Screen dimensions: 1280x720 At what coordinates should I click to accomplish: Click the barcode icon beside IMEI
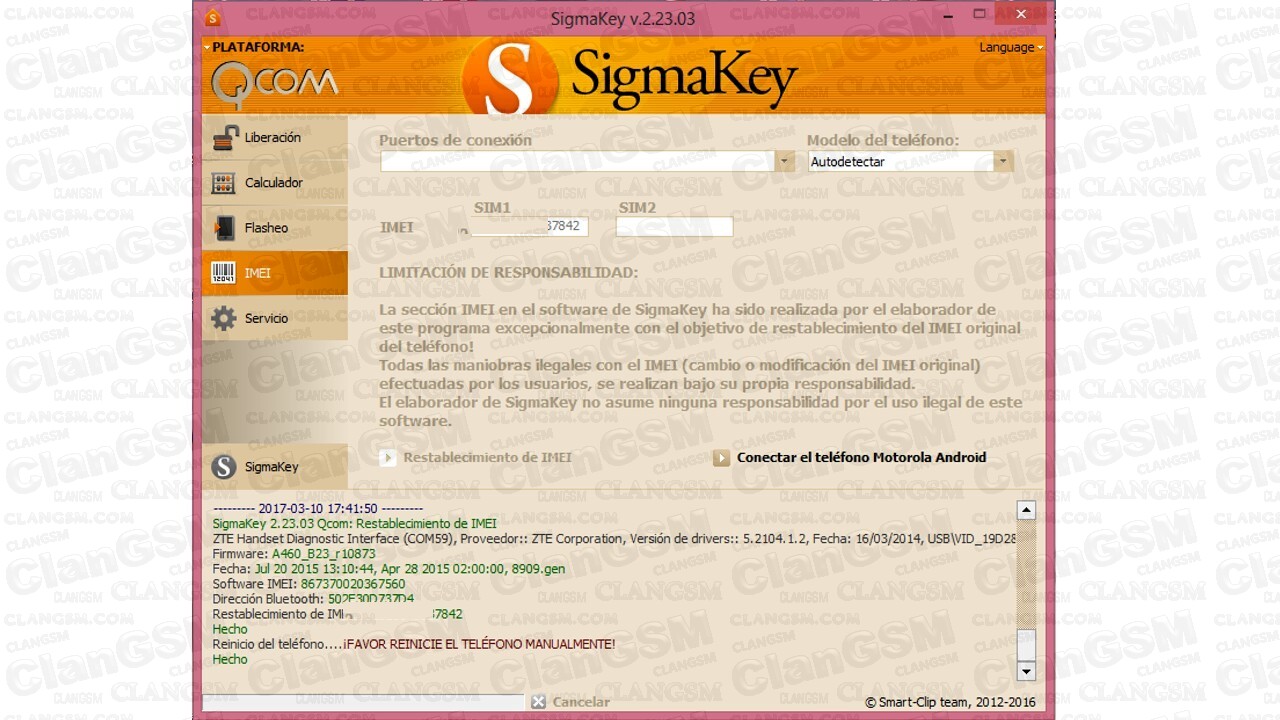[x=225, y=273]
